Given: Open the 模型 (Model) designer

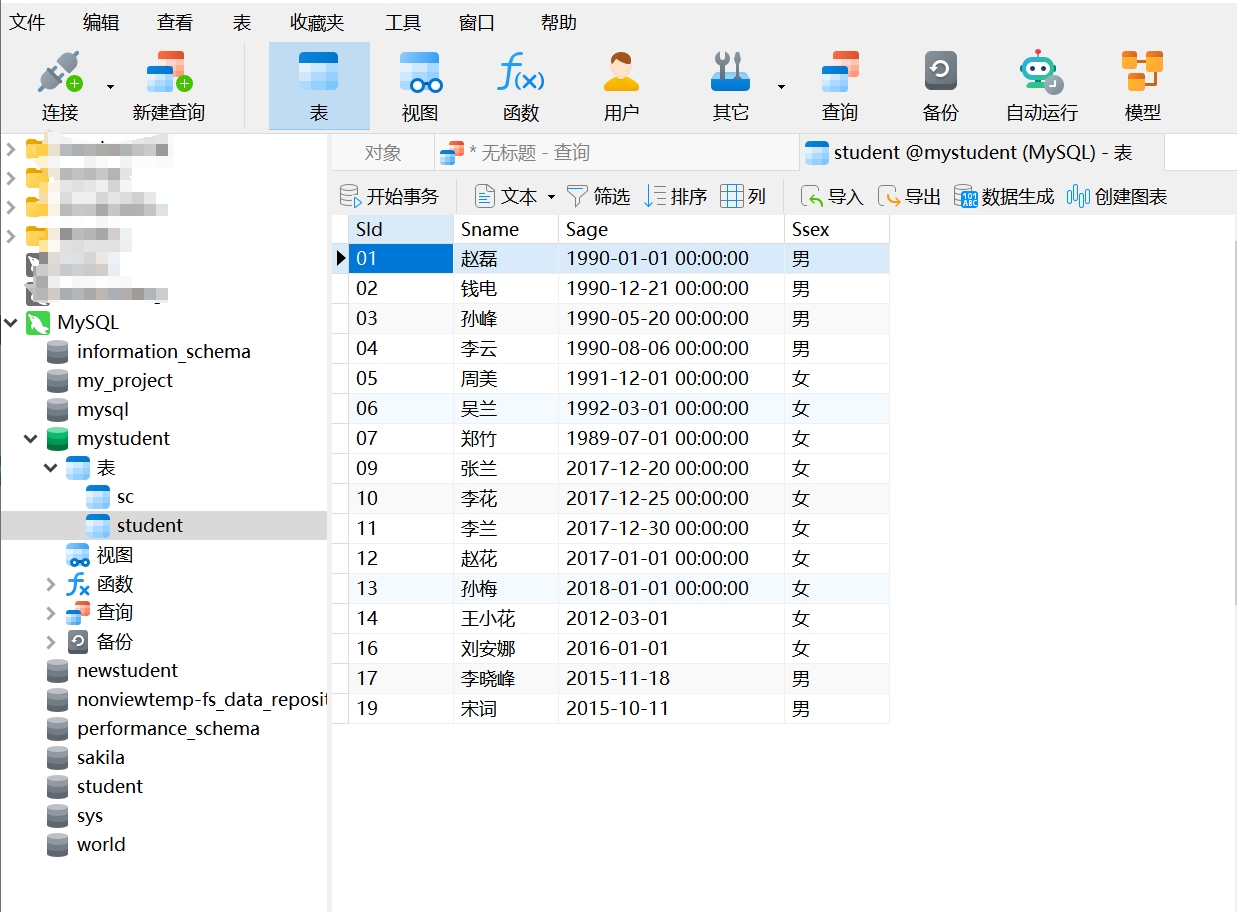Looking at the screenshot, I should click(x=1141, y=85).
